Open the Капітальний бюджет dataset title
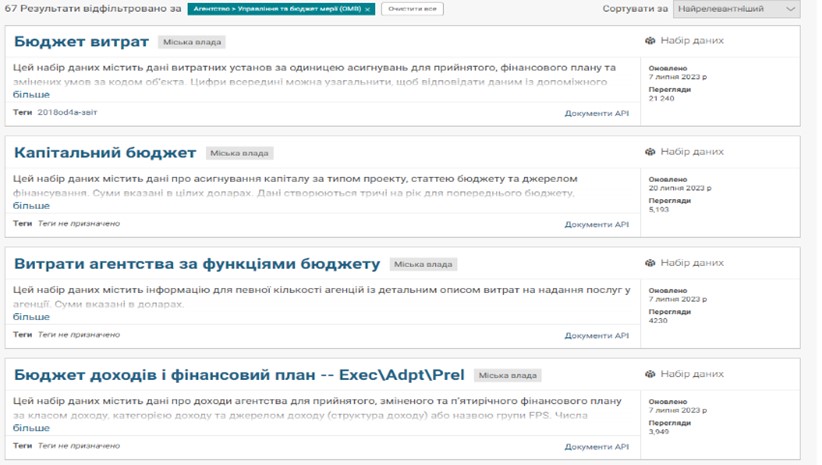 105,153
